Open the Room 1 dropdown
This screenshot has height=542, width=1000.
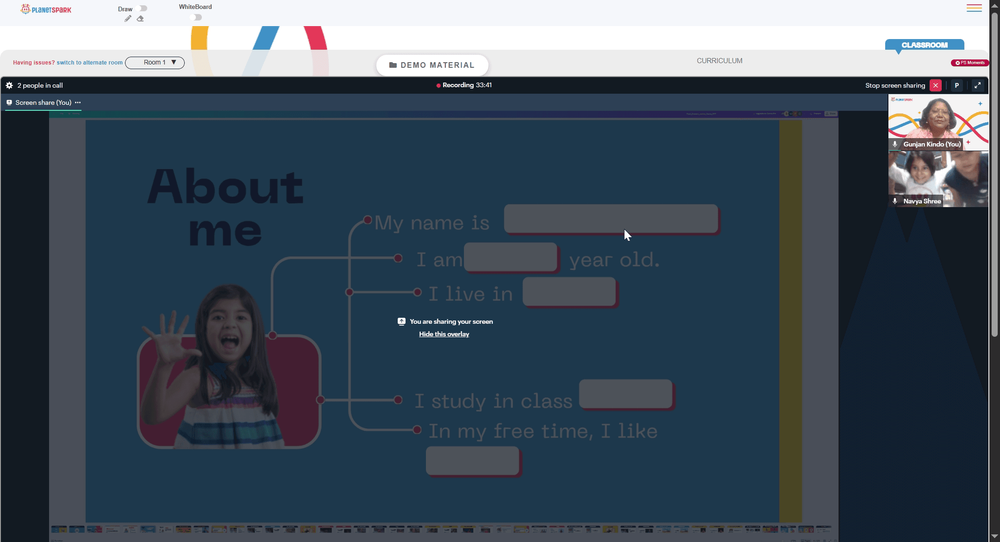(x=155, y=62)
